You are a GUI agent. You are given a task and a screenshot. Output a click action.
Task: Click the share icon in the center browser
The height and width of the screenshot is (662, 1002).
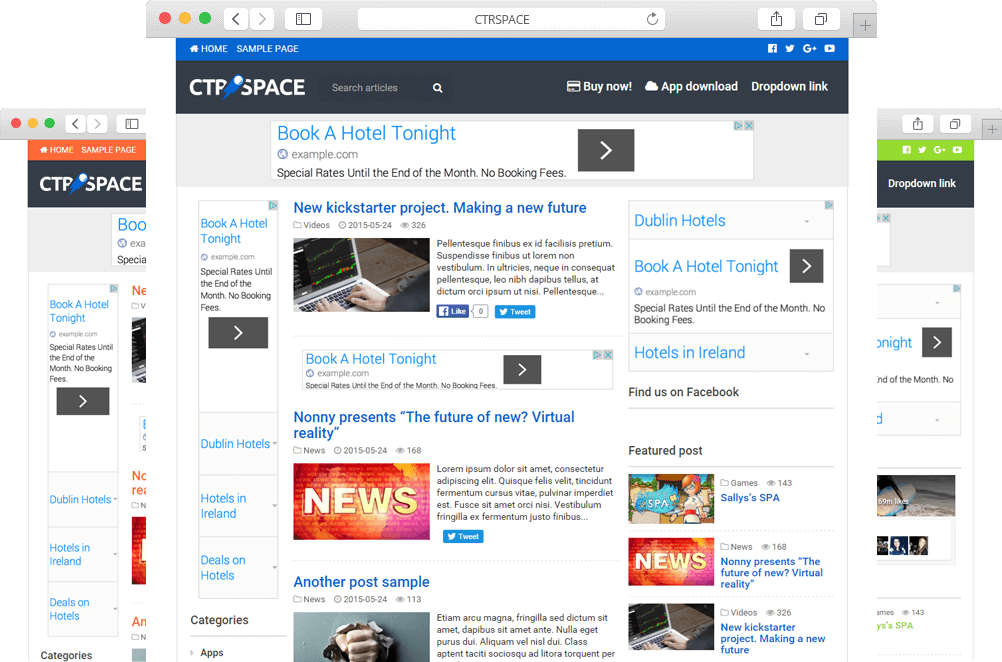776,19
